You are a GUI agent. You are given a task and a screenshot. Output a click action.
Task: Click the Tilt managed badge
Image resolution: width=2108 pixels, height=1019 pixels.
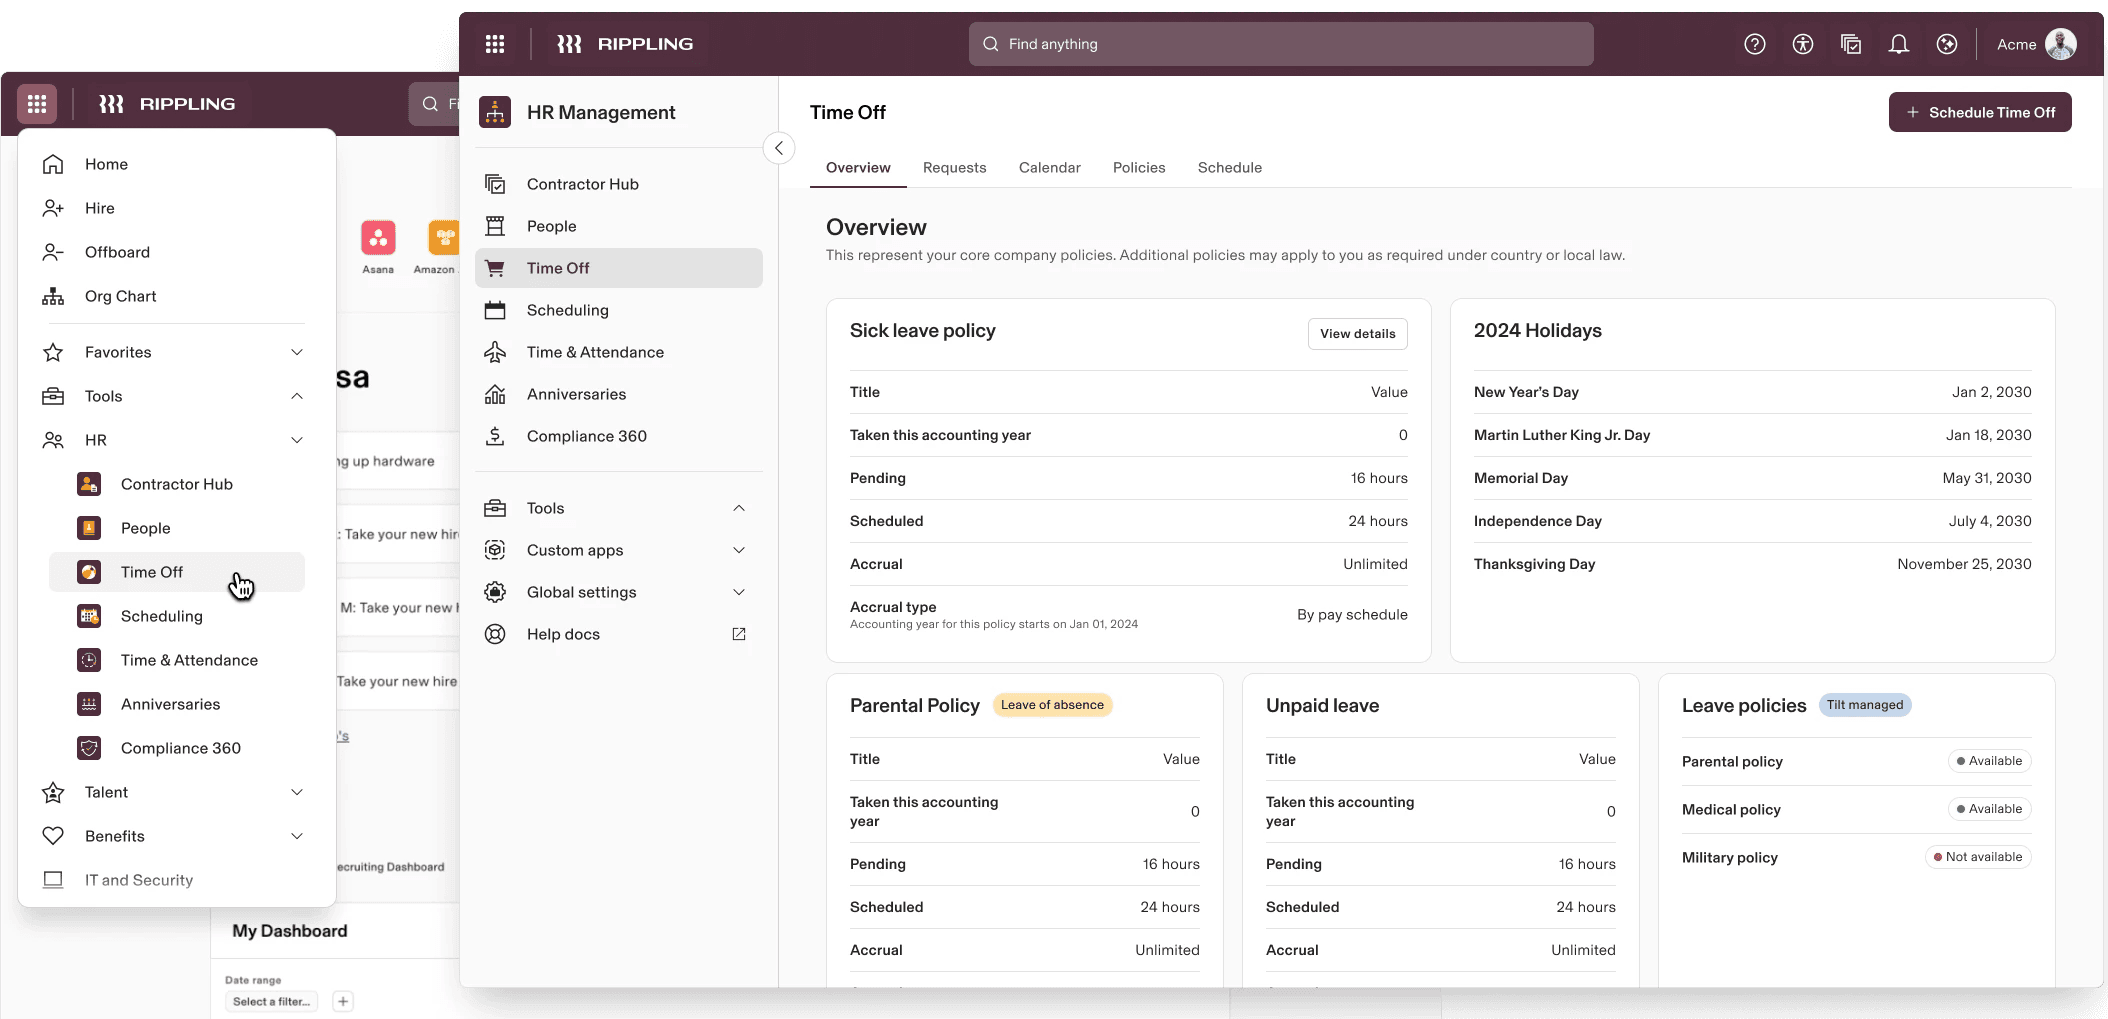click(x=1865, y=705)
